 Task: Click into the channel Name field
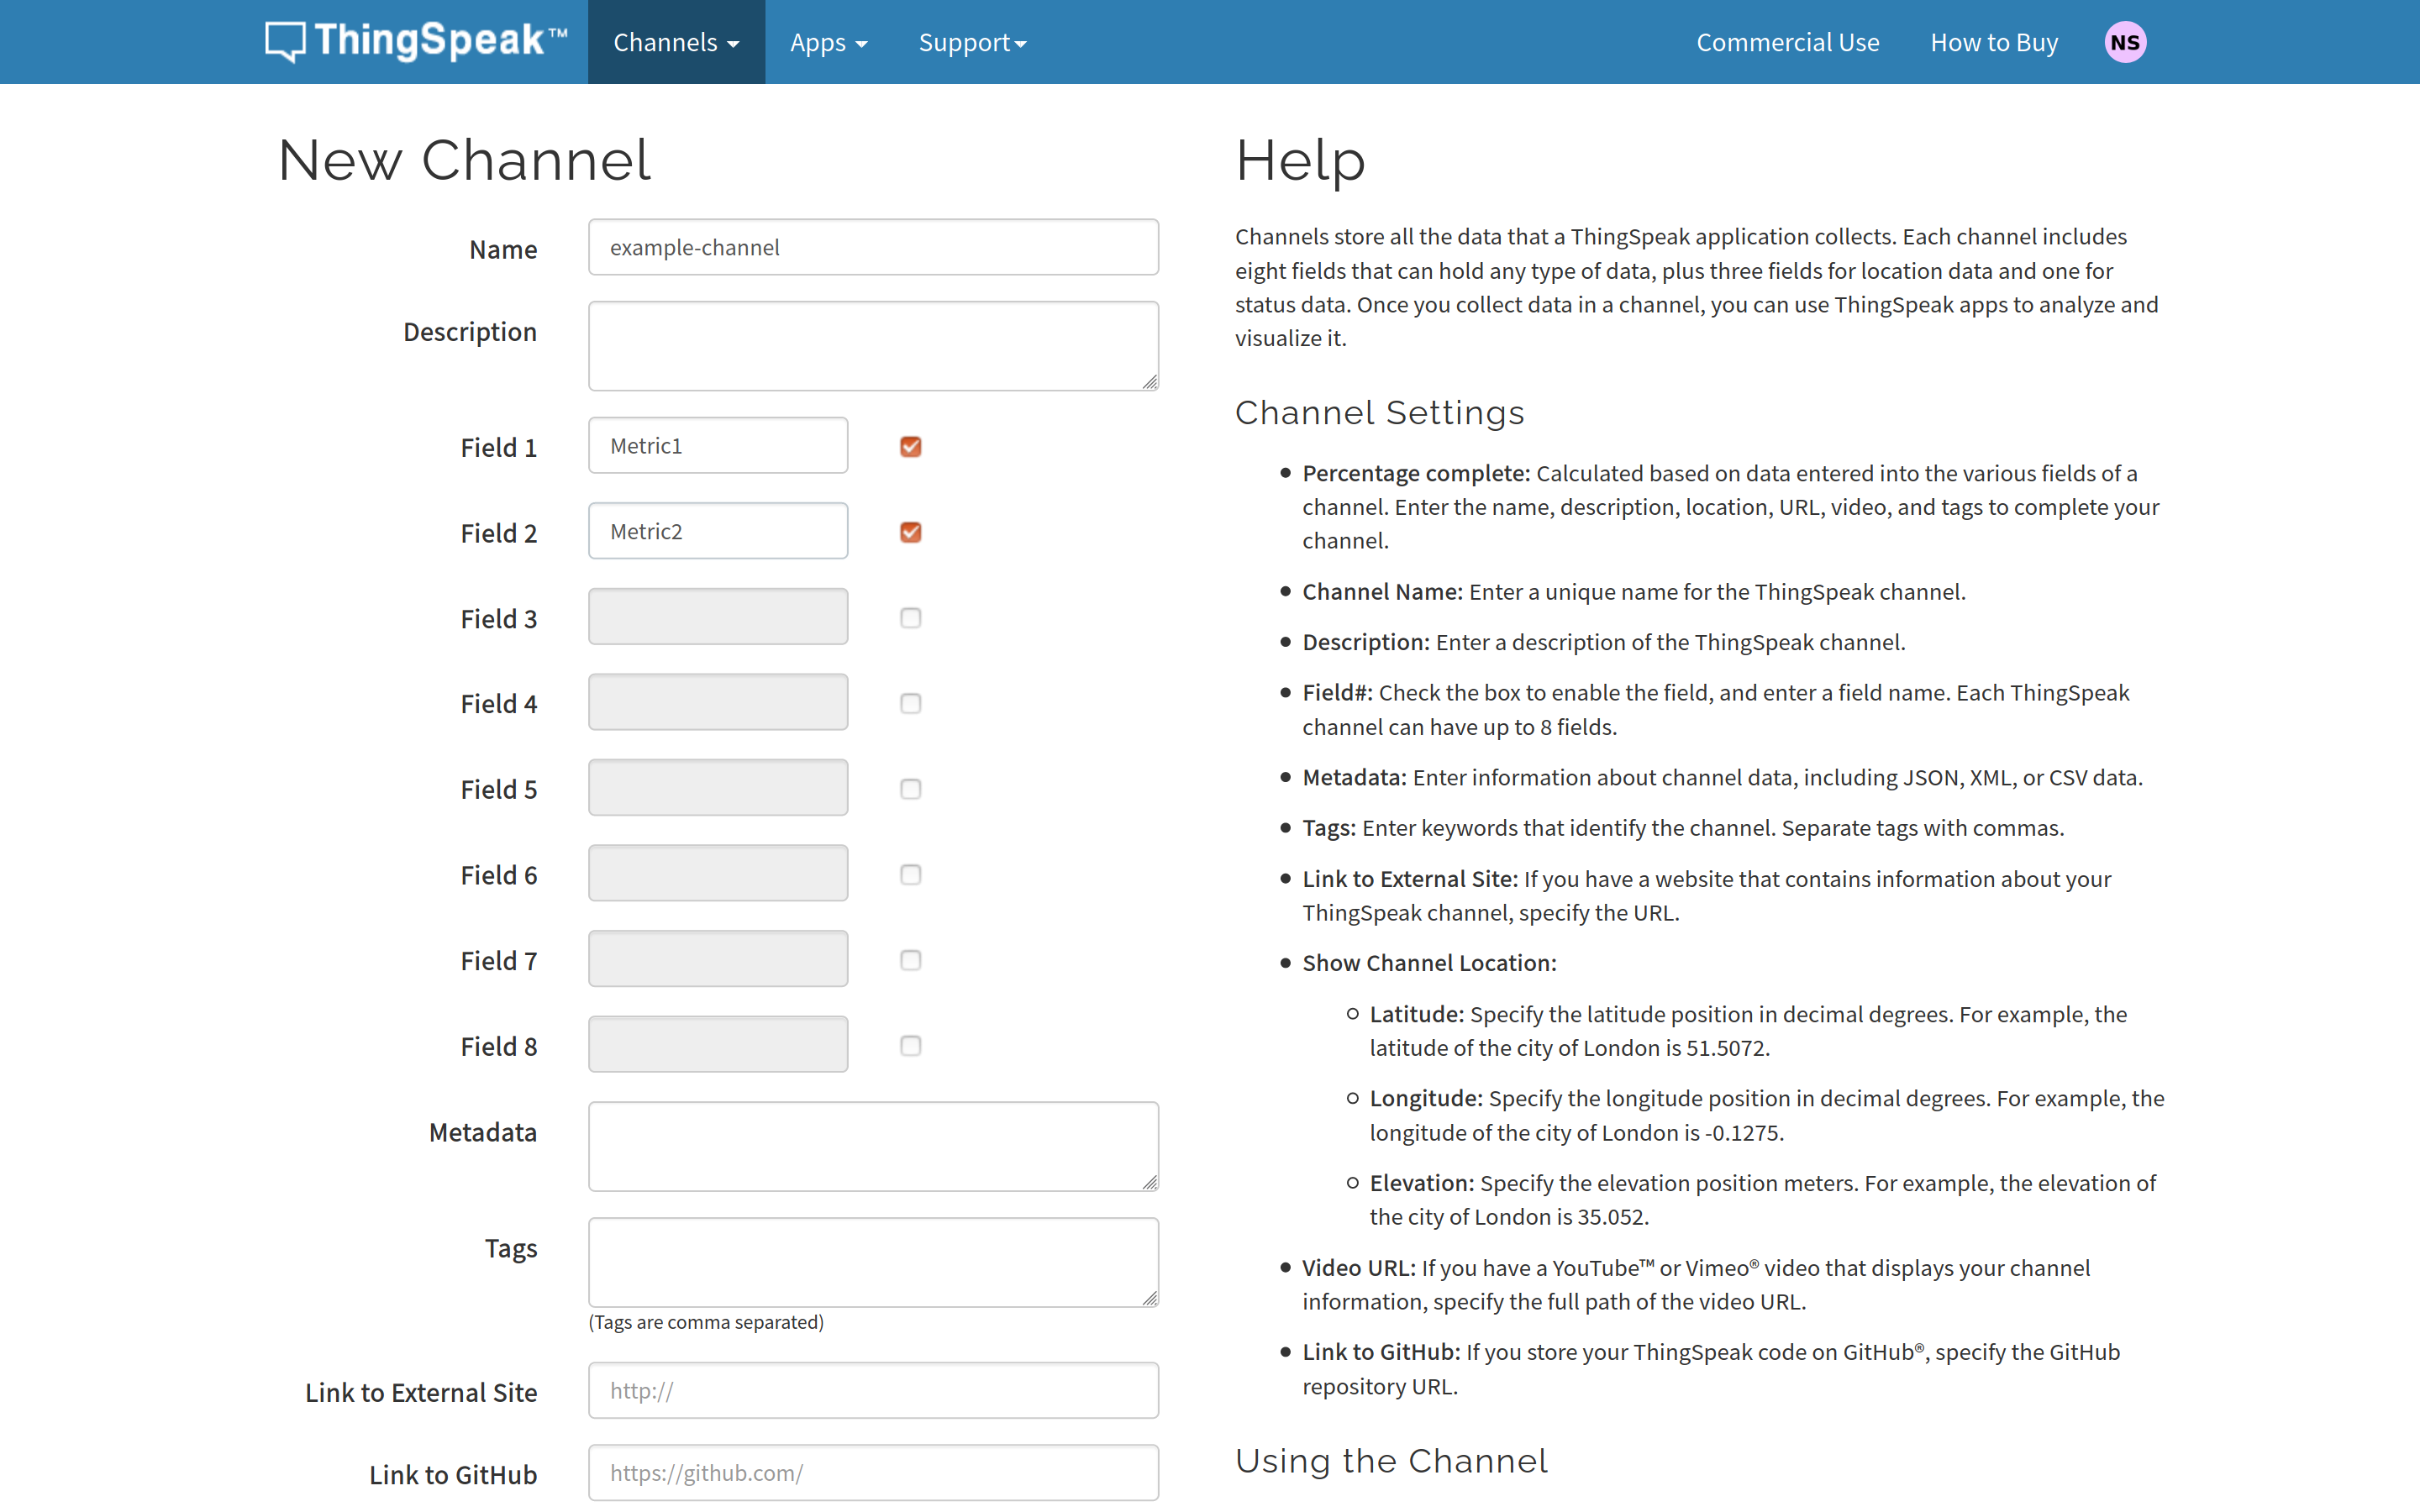[x=873, y=247]
